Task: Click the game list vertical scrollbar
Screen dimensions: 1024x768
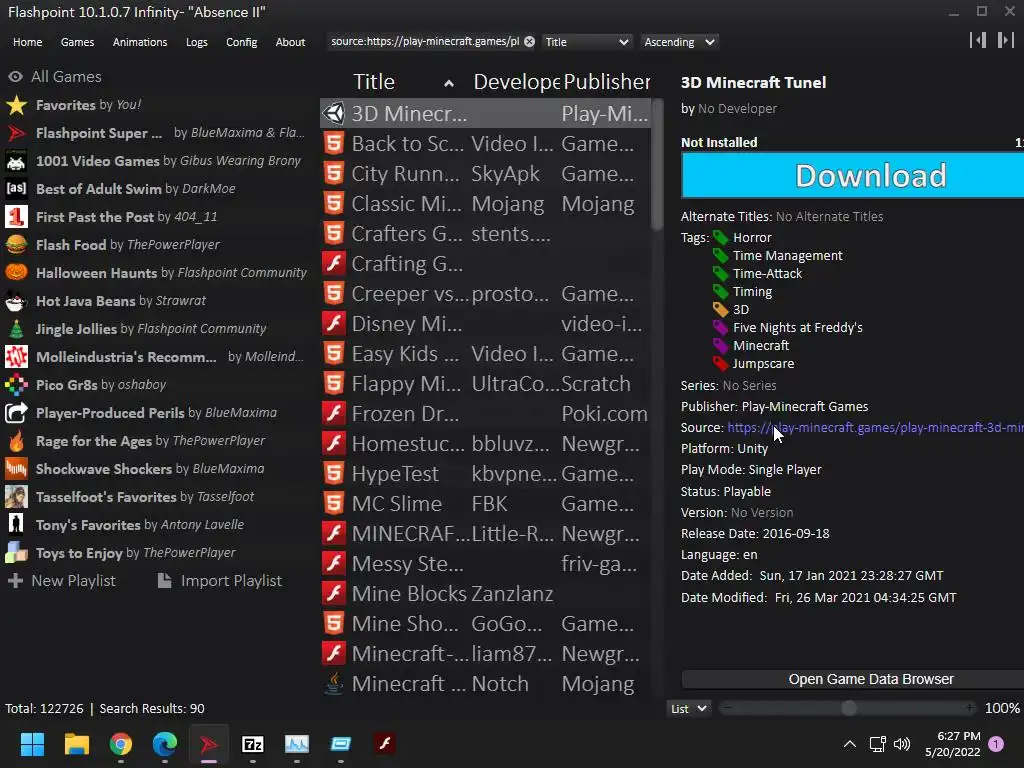Action: pos(657,163)
